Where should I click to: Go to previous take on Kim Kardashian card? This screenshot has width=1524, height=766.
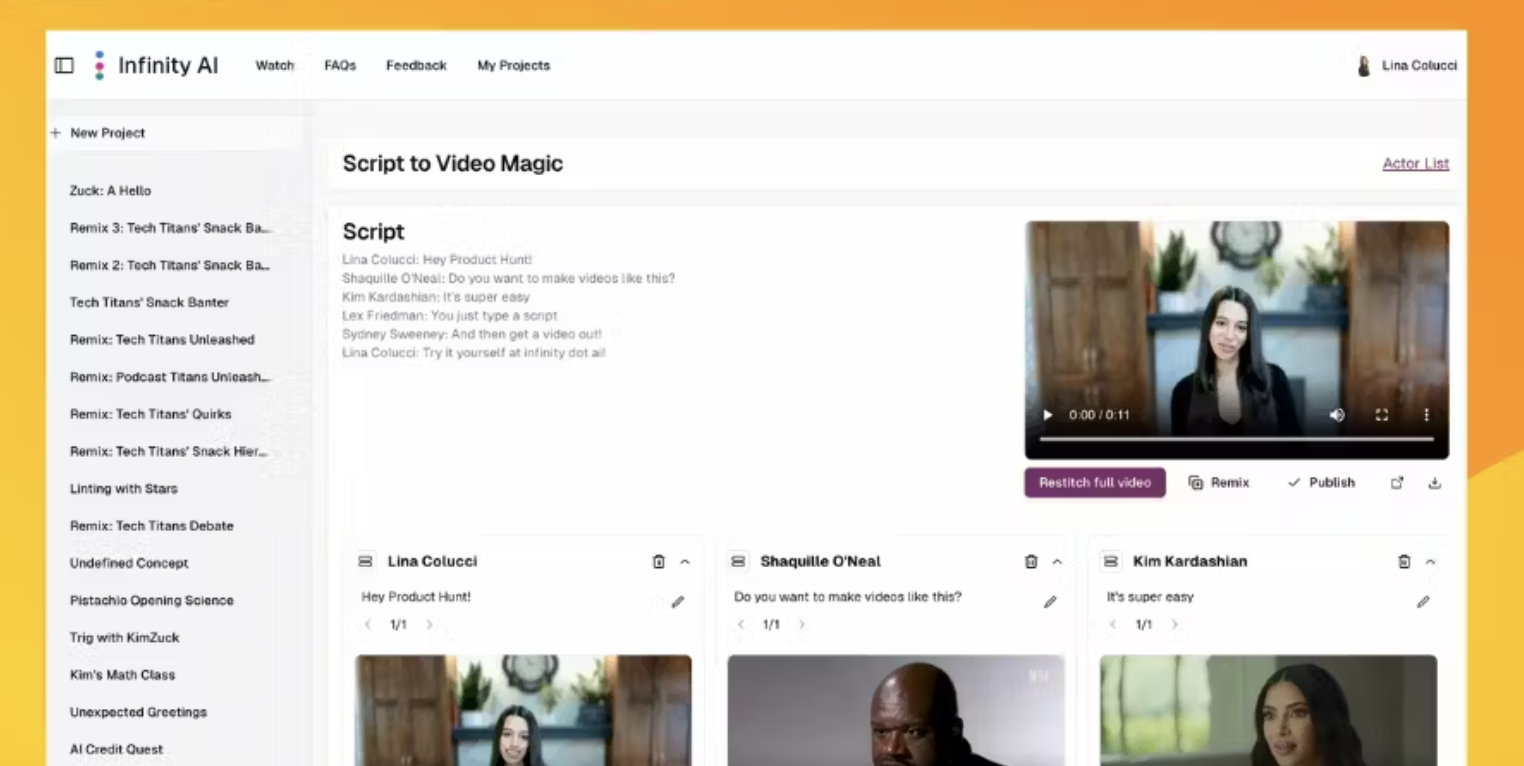coord(1113,625)
